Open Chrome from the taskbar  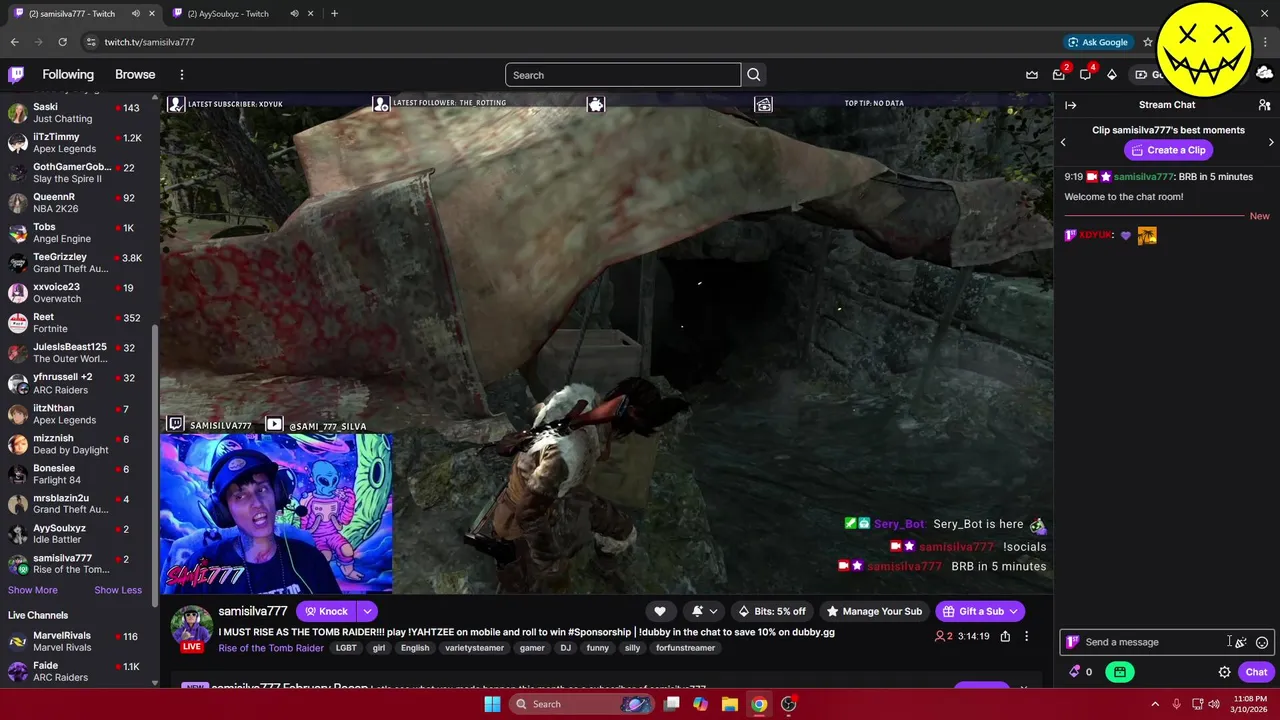759,704
